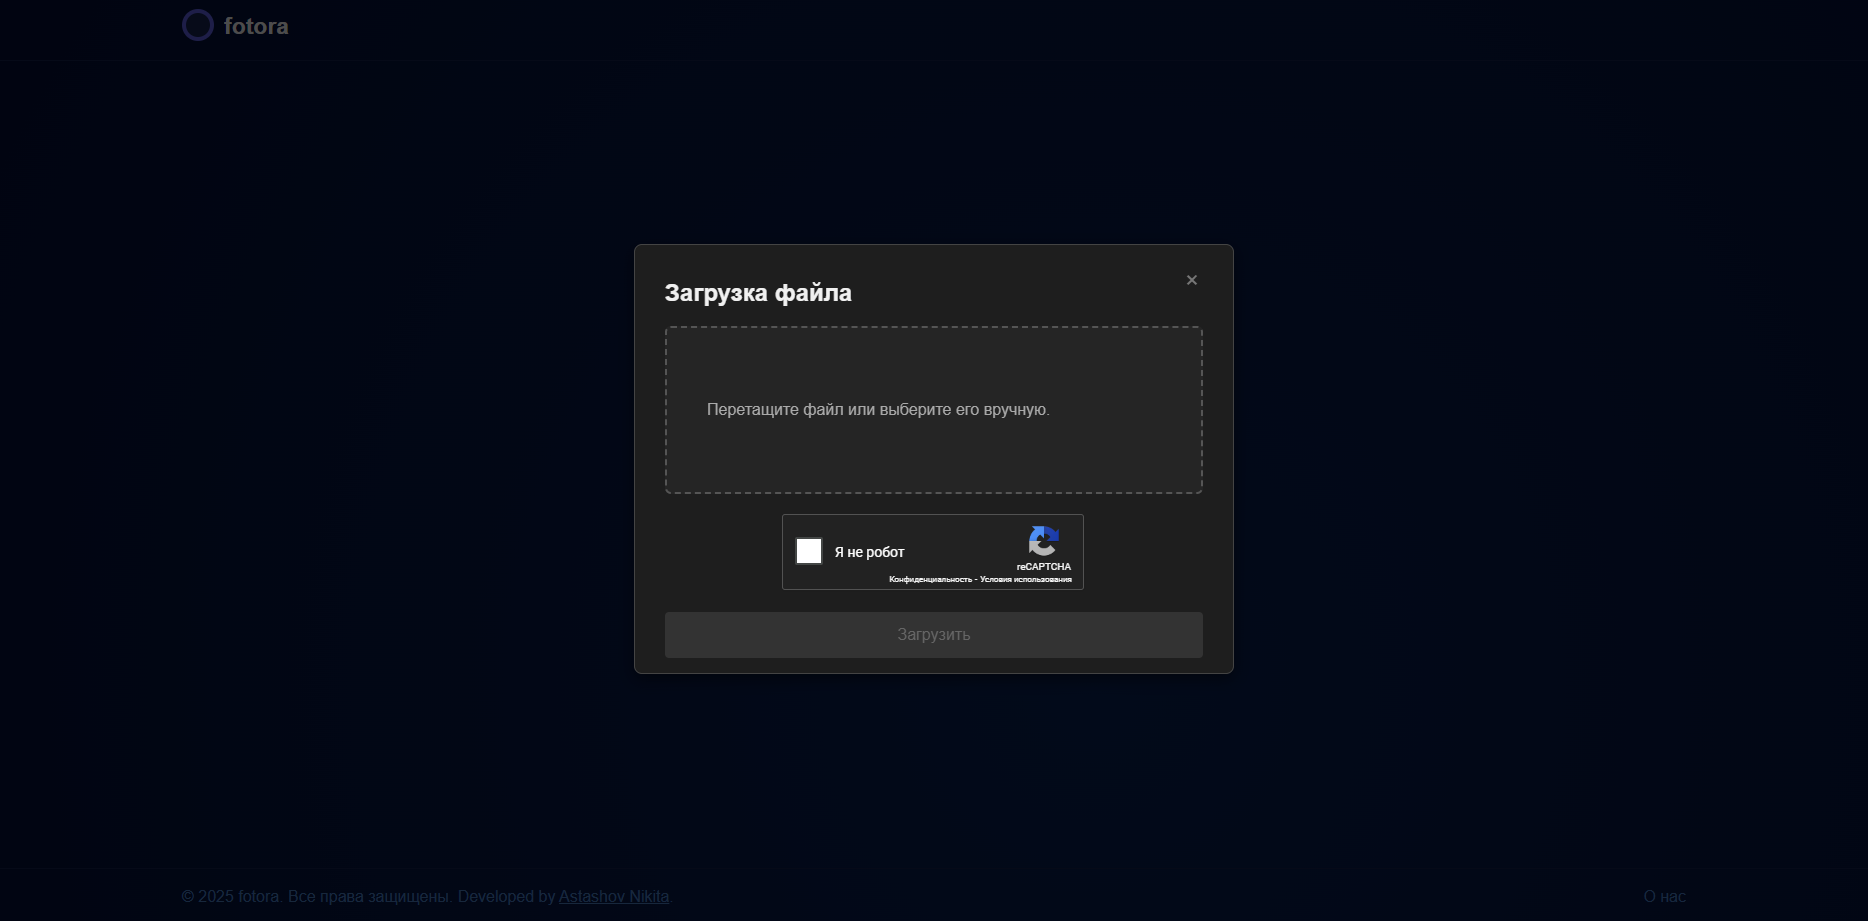Click the dashed drop zone to pick a file
The image size is (1868, 921).
pyautogui.click(x=933, y=410)
